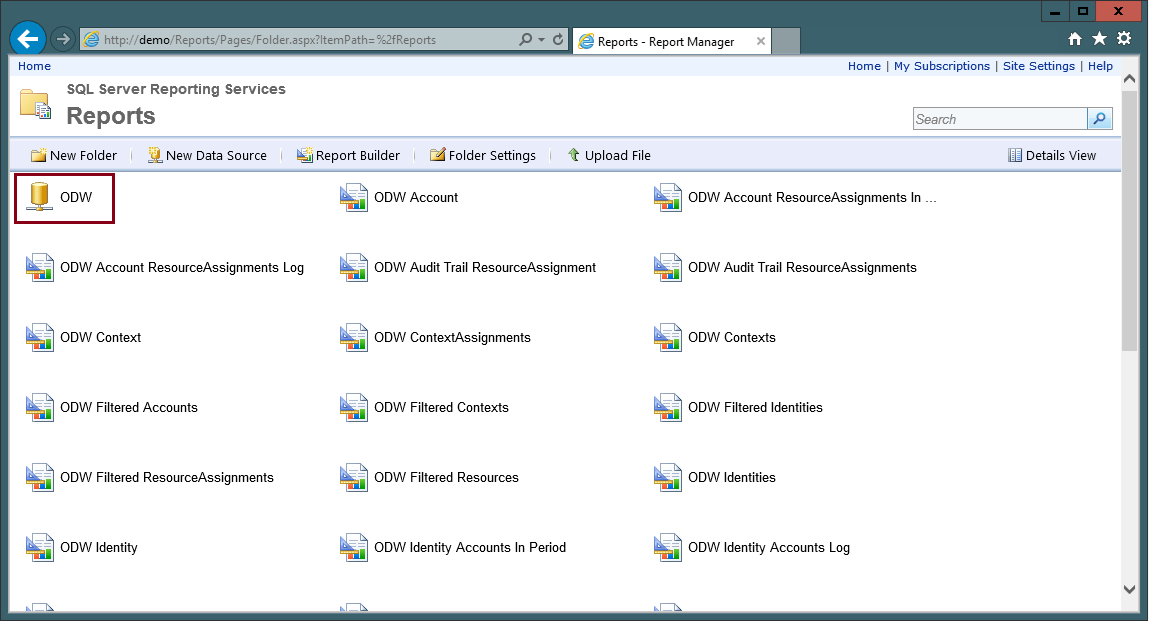
Task: Open the ODW data source icon
Action: (39, 197)
